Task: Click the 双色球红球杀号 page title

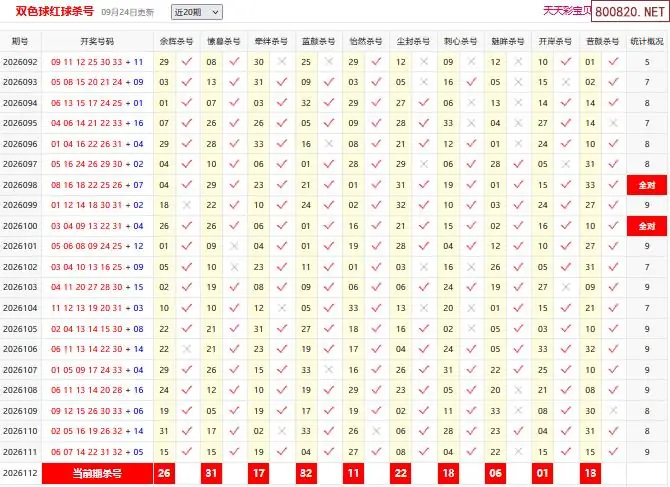Action: point(55,11)
